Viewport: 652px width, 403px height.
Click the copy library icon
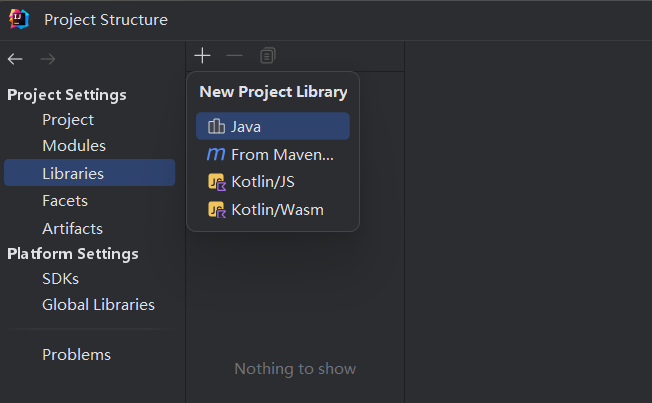[267, 56]
